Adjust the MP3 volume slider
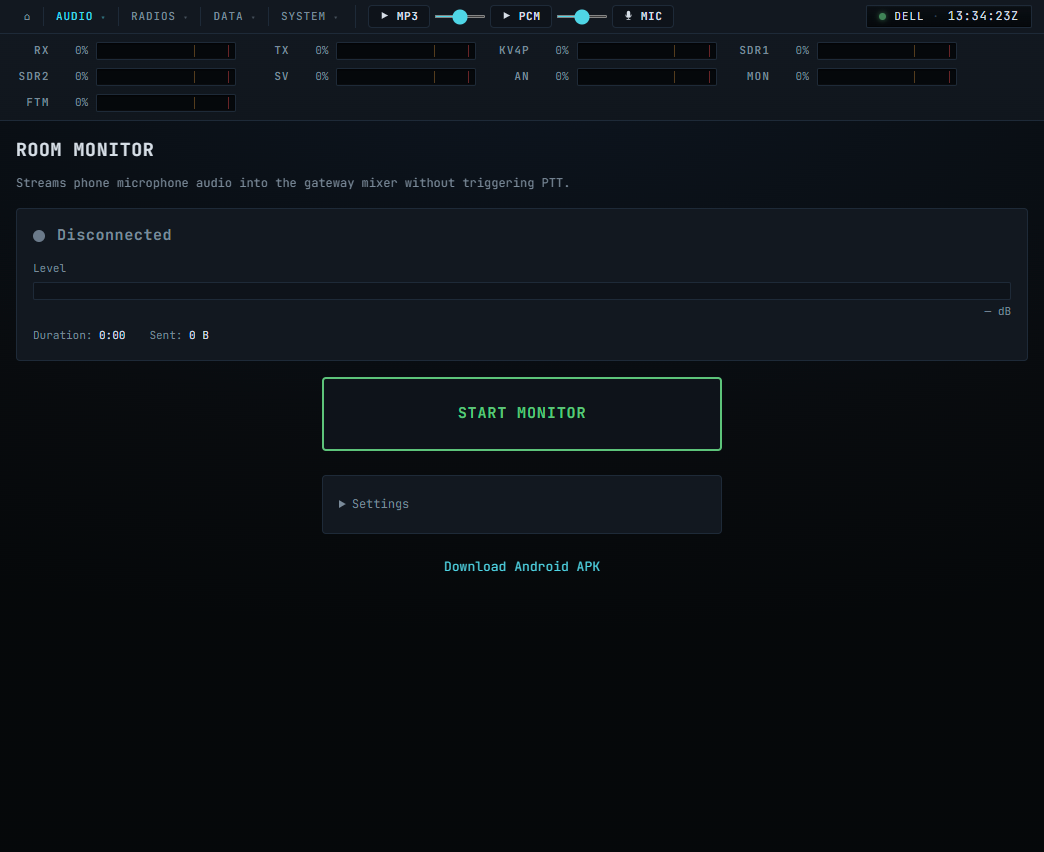Screen dimensions: 1044x852 pos(460,17)
